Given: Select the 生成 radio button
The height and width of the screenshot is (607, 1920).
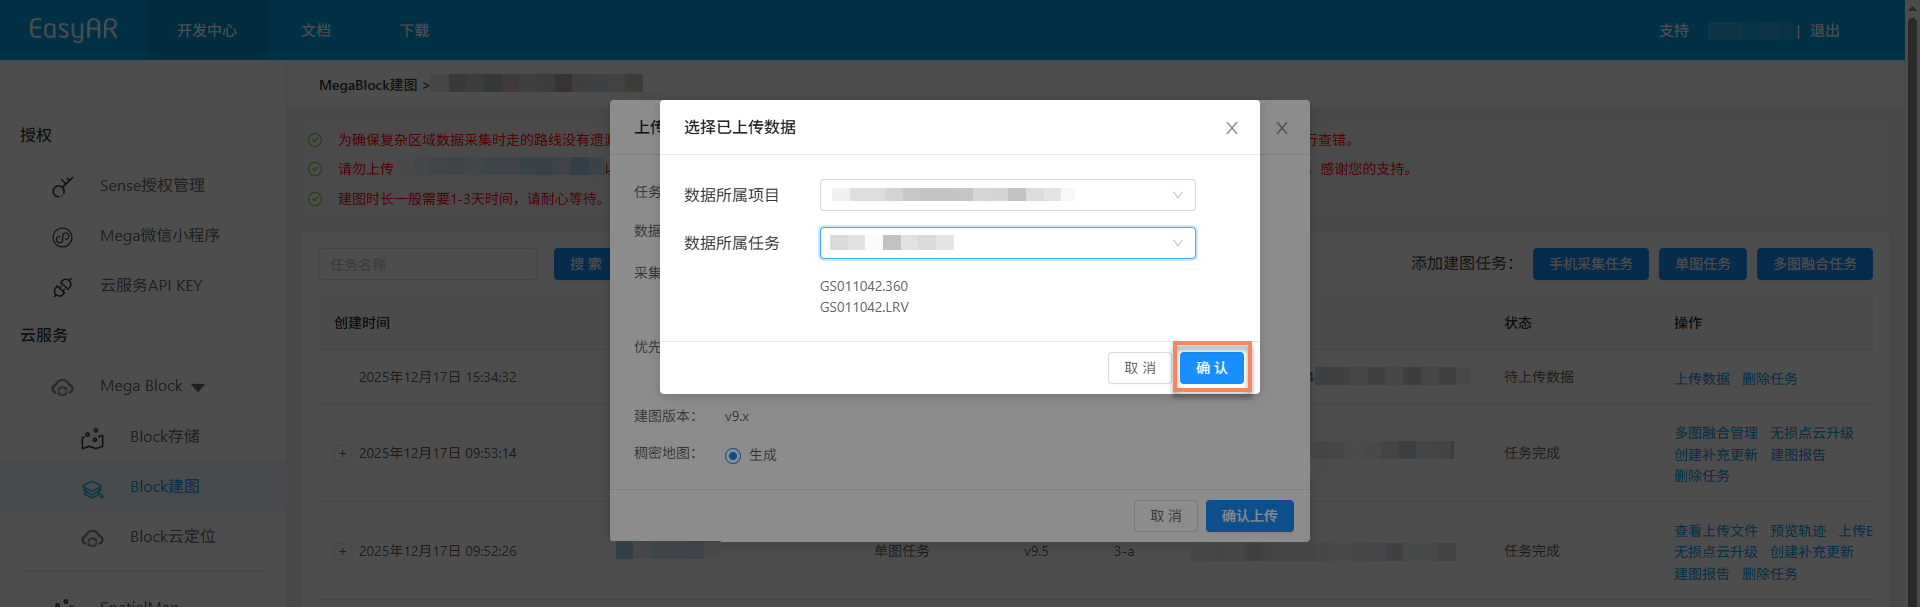Looking at the screenshot, I should (x=733, y=456).
